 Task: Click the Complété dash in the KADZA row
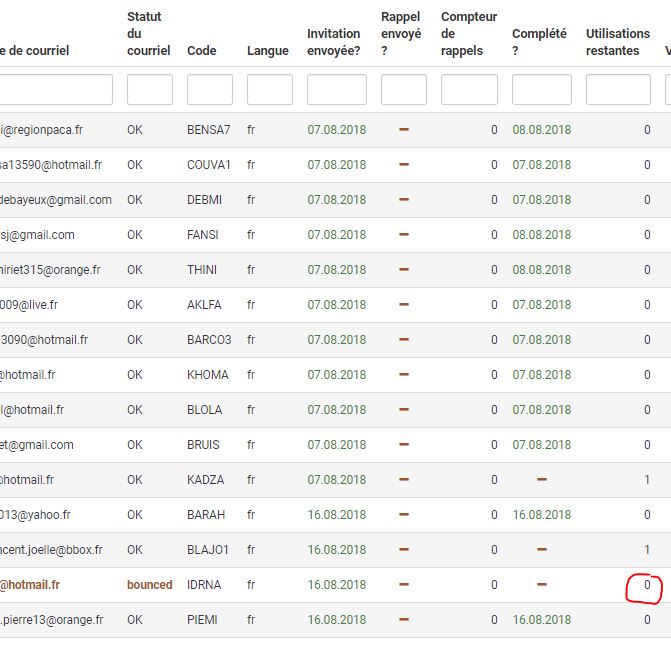pos(541,480)
